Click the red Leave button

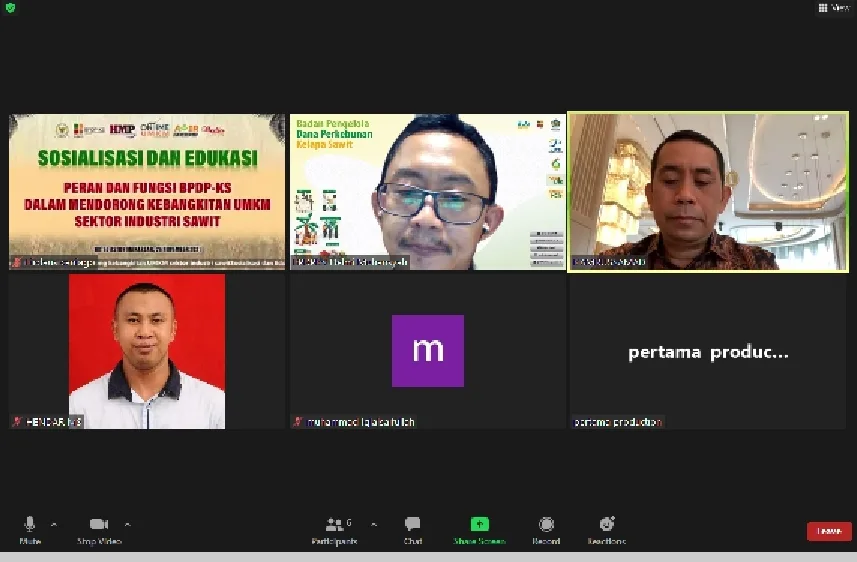829,531
